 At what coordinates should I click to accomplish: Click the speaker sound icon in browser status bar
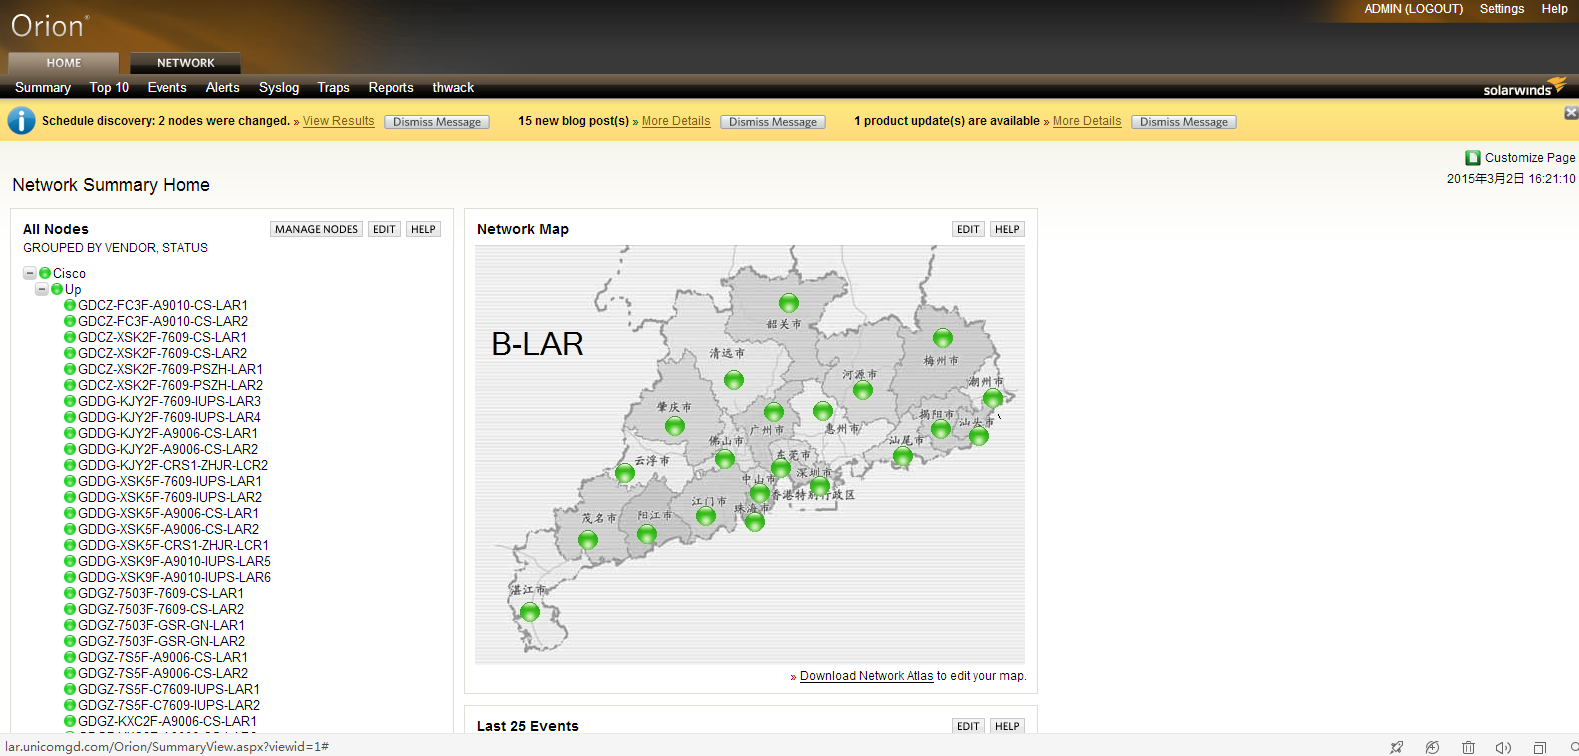pos(1503,747)
